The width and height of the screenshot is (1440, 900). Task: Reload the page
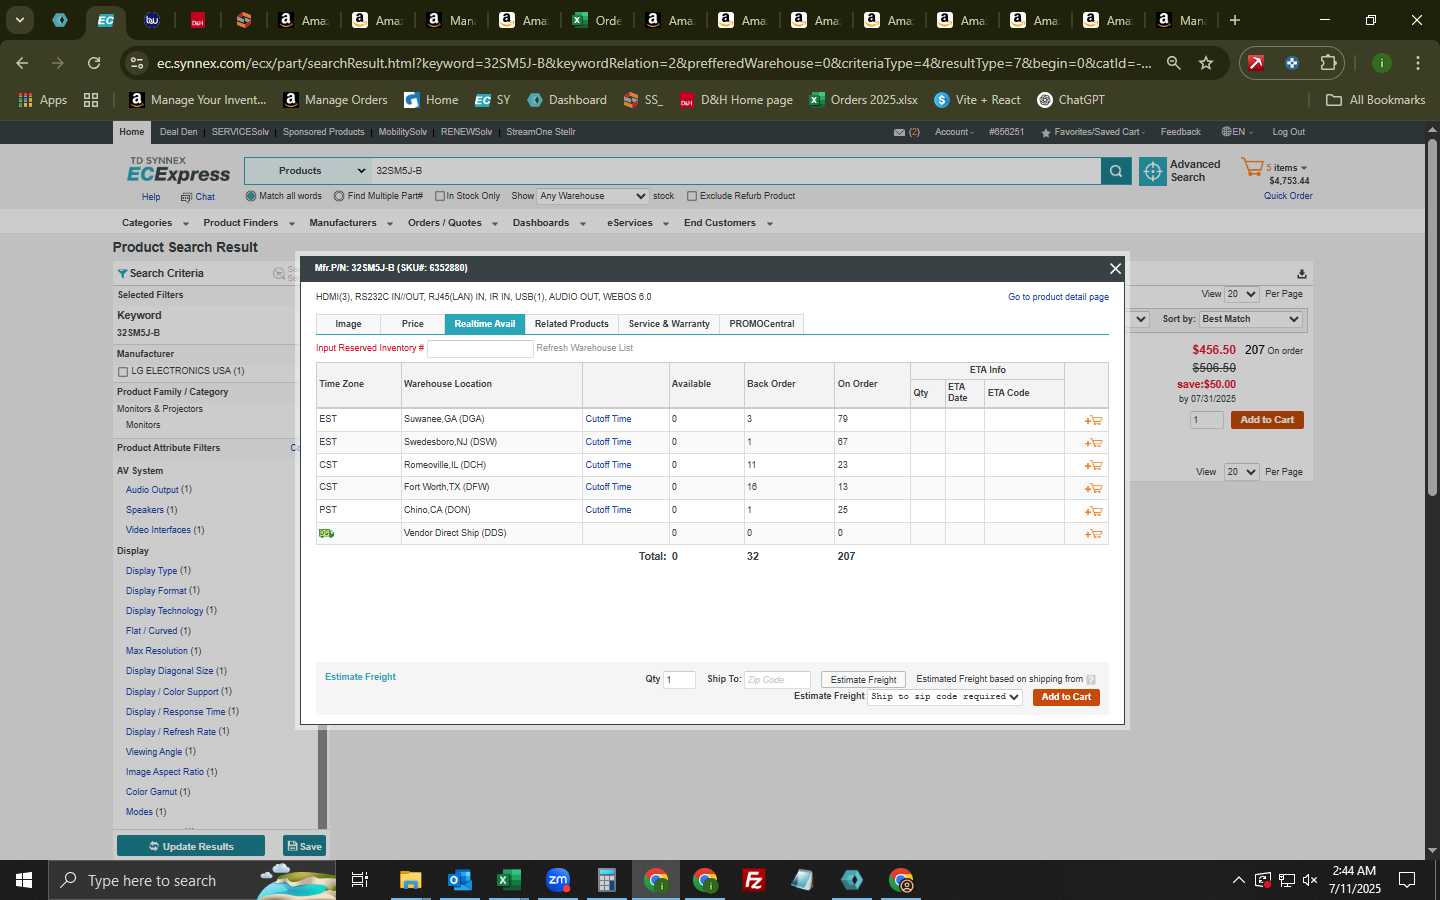[x=94, y=63]
